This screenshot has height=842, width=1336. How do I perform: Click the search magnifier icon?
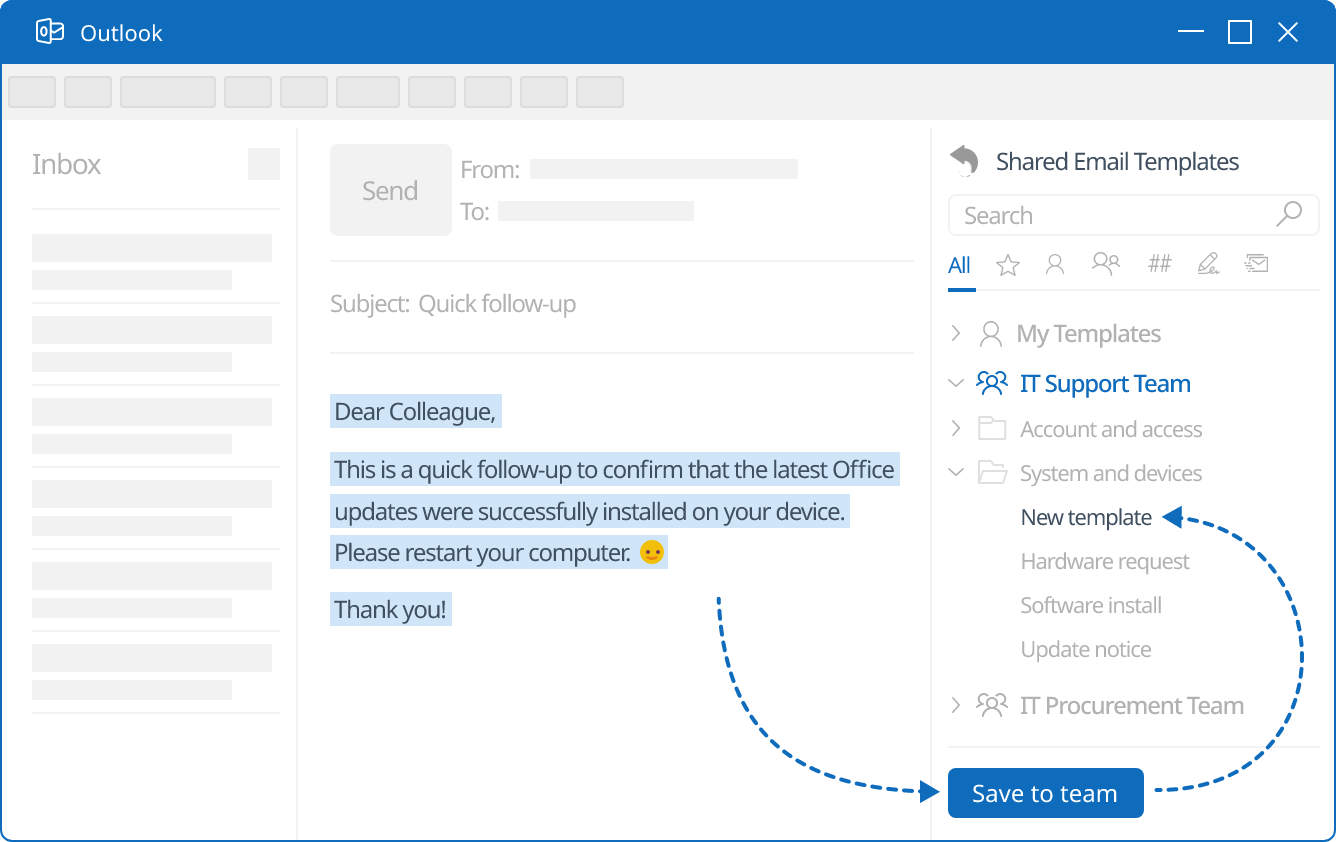tap(1289, 214)
